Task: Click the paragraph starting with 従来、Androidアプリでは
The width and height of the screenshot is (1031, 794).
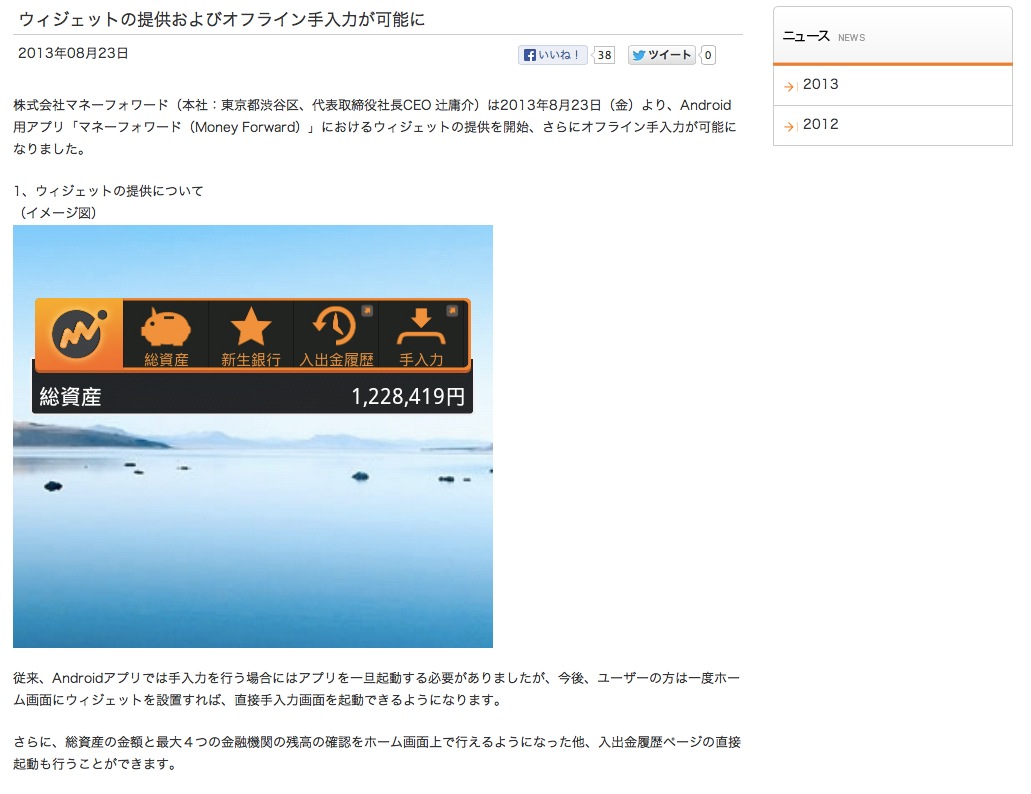Action: tap(377, 689)
